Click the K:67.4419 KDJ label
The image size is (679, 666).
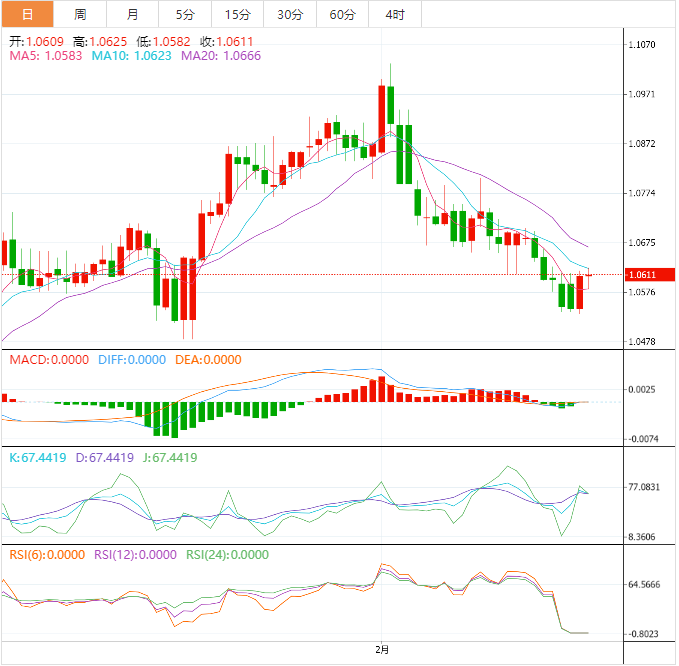[x=37, y=458]
